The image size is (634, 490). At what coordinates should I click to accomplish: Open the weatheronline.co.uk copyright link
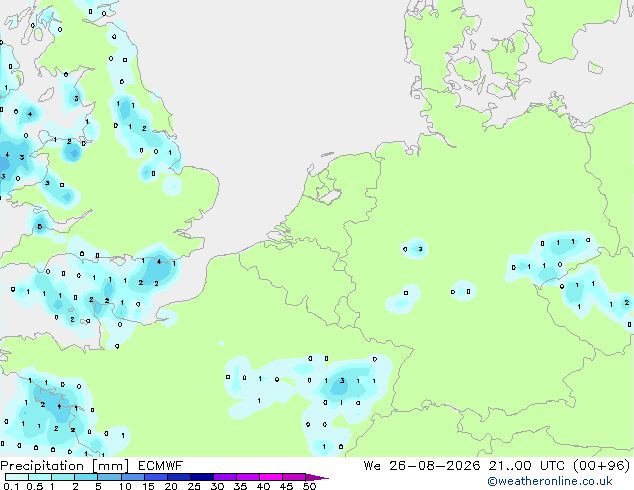(x=549, y=481)
